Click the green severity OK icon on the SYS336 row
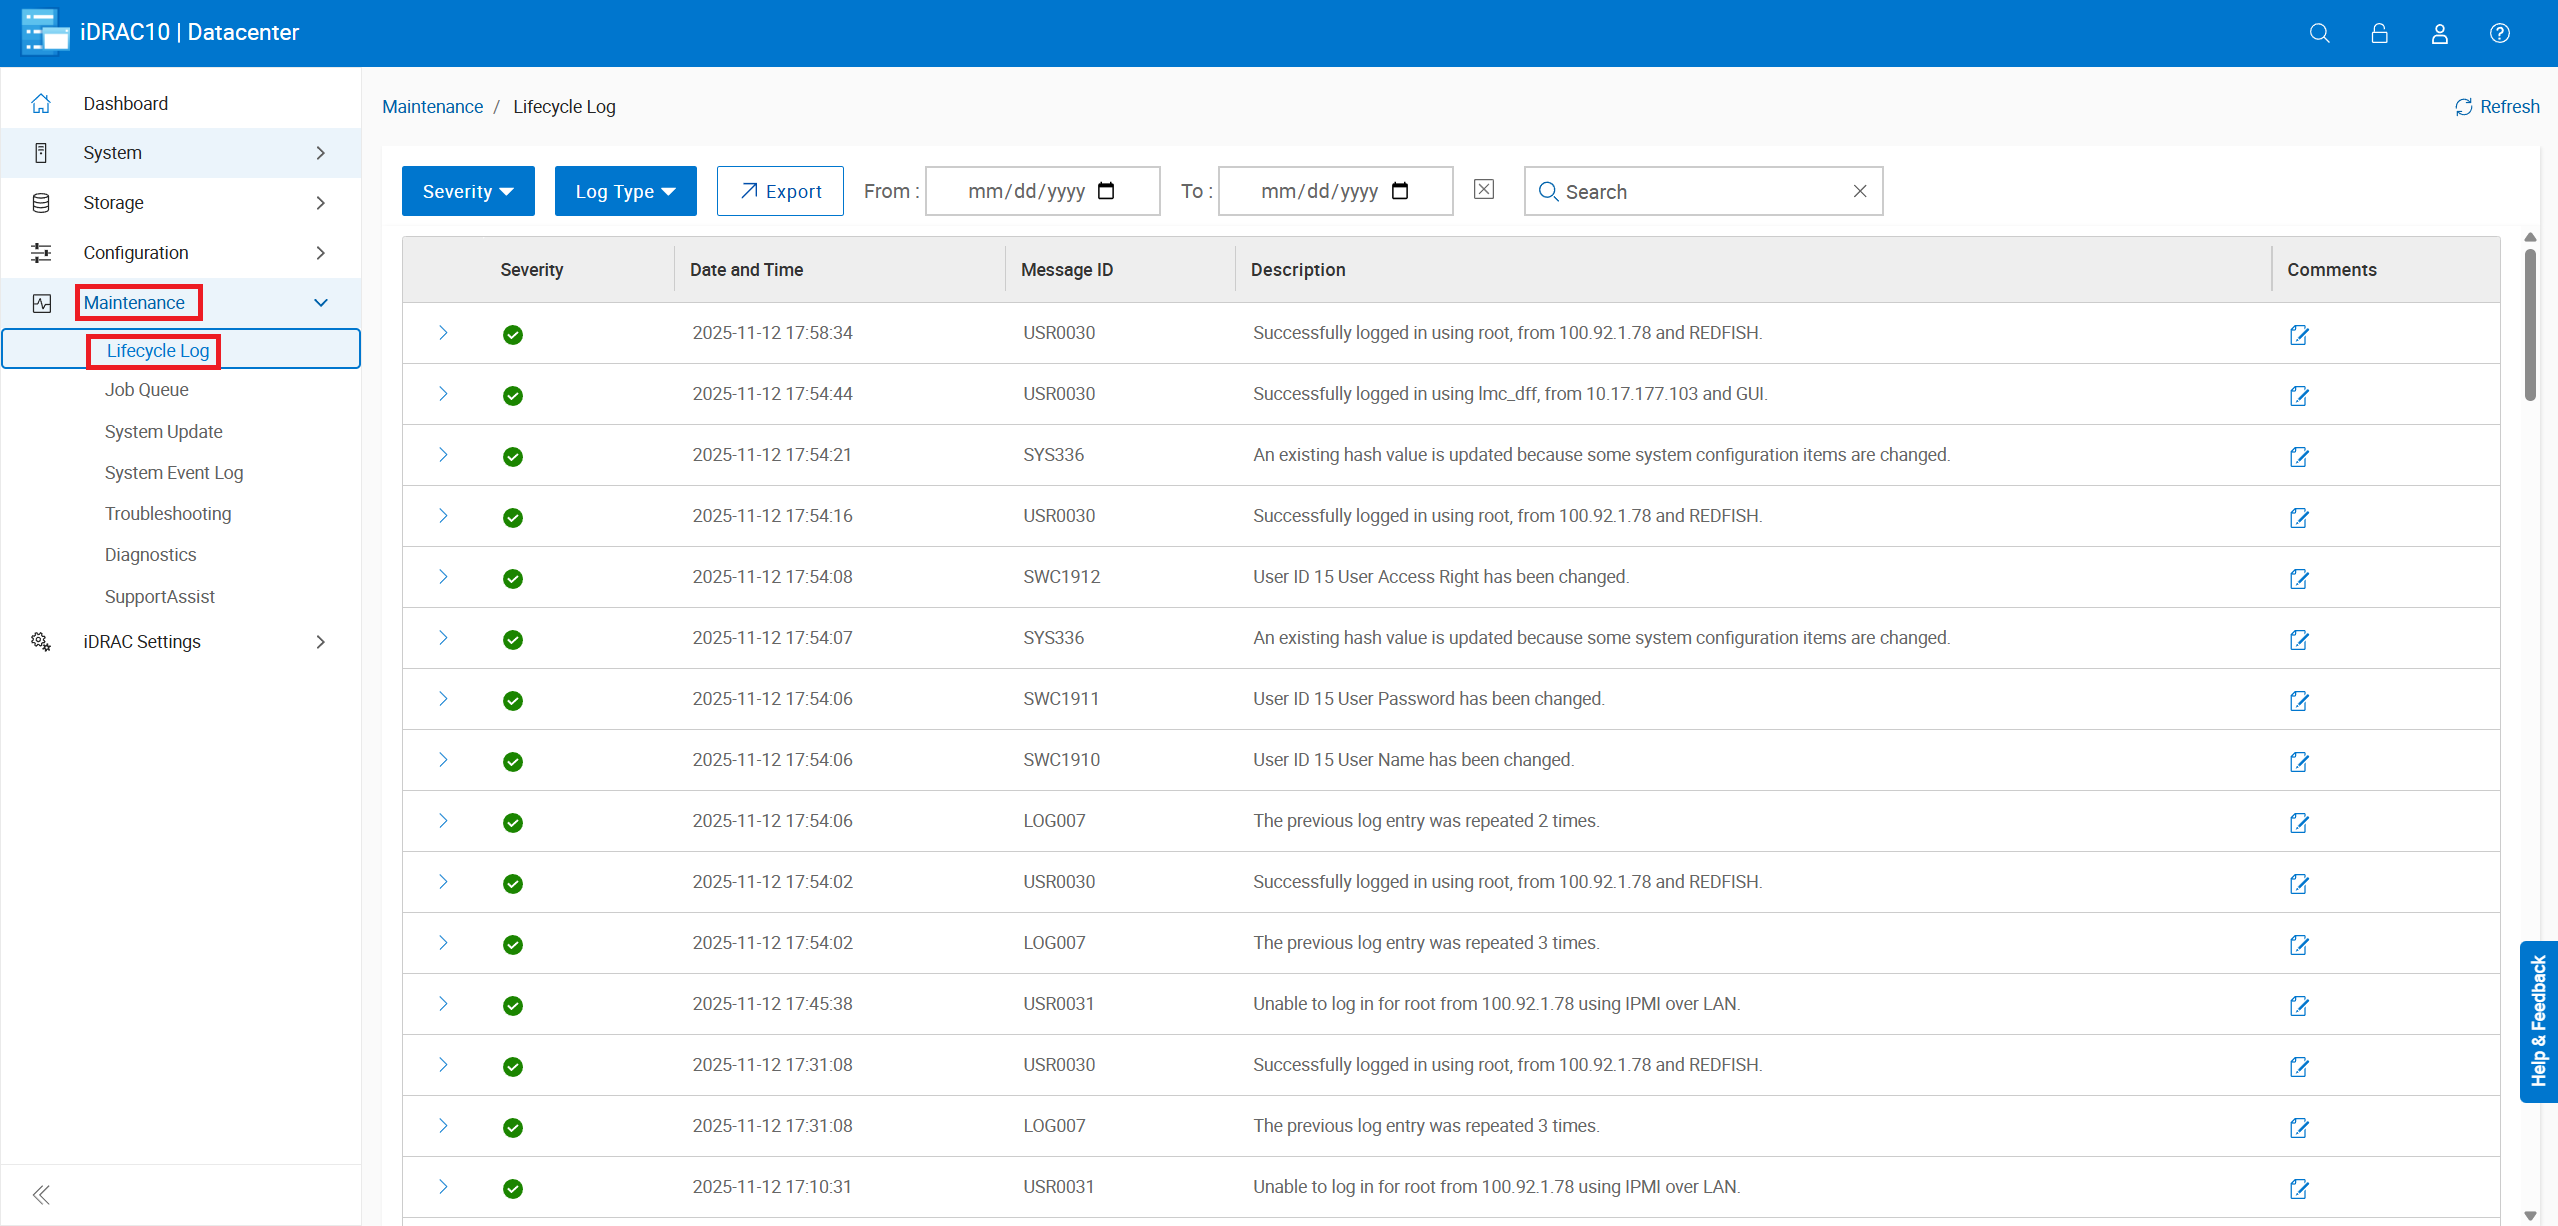The image size is (2558, 1226). [x=512, y=456]
